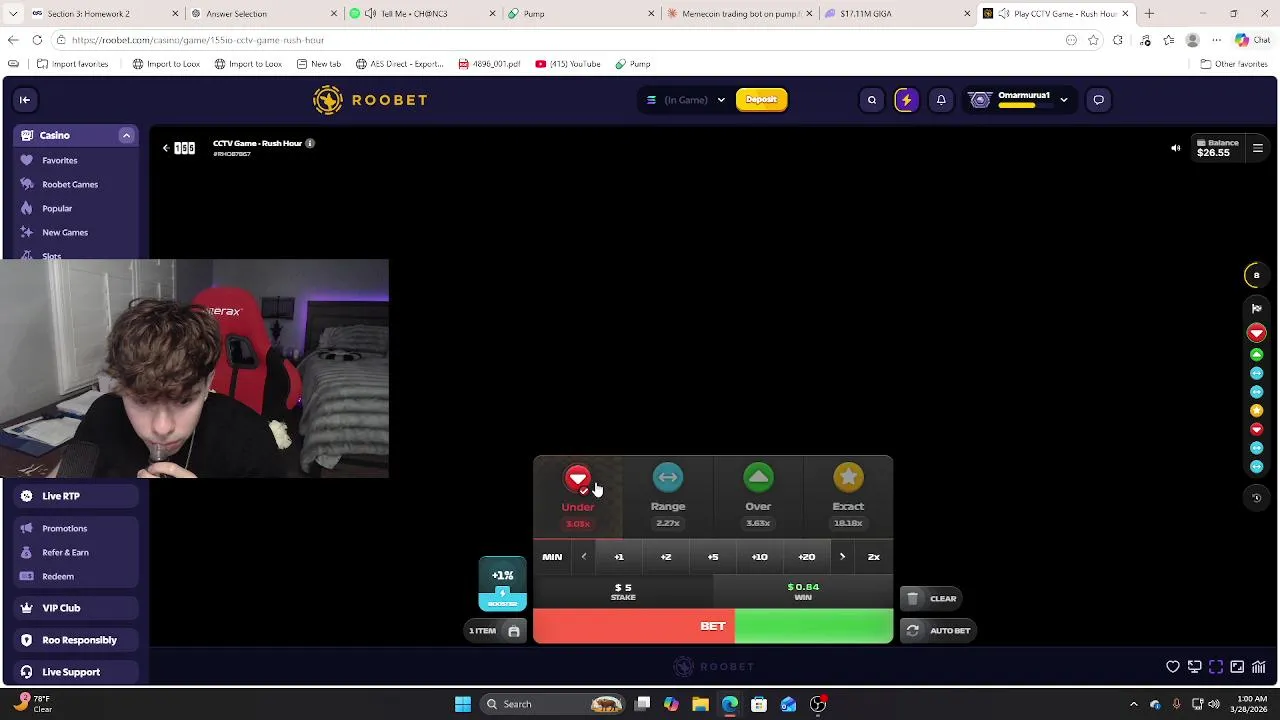Show hidden system tray icons
Image resolution: width=1280 pixels, height=720 pixels.
pos(1133,704)
